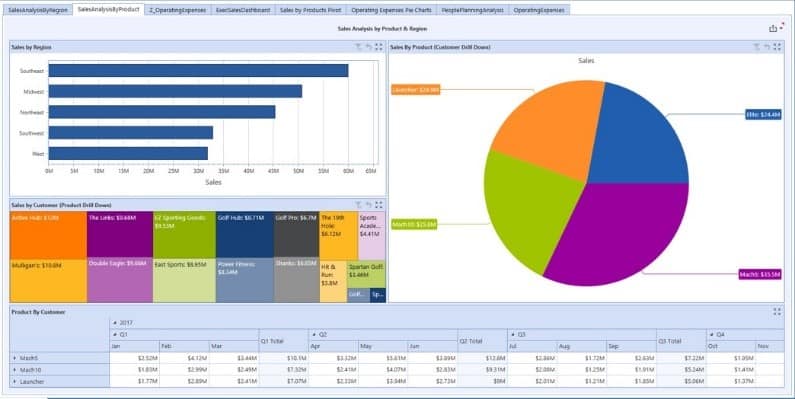
Task: Open the Z_OperatingExpenses tab
Action: click(x=178, y=10)
